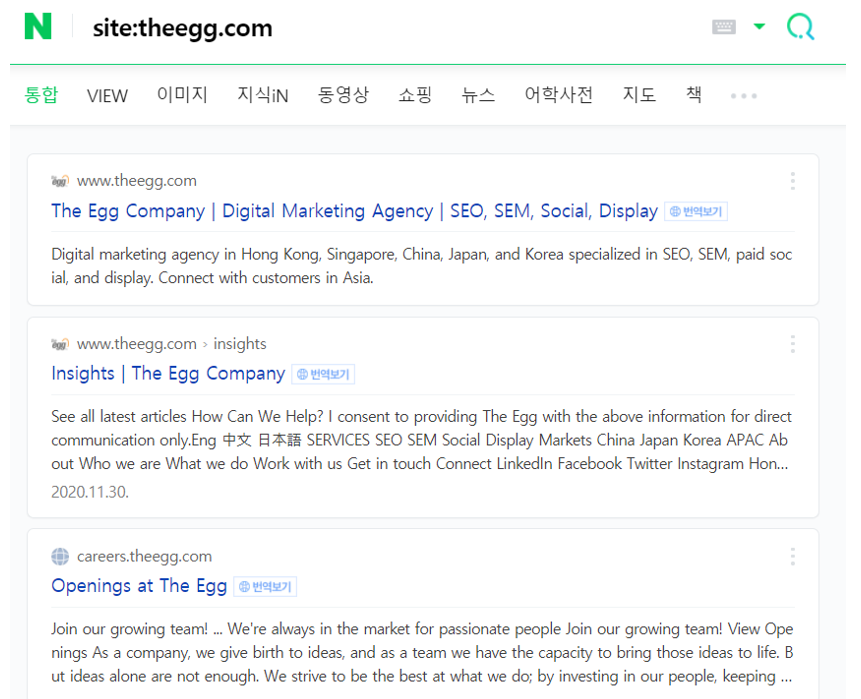The height and width of the screenshot is (699, 861).
Task: Click the insights breadcrumb path
Action: coord(240,344)
